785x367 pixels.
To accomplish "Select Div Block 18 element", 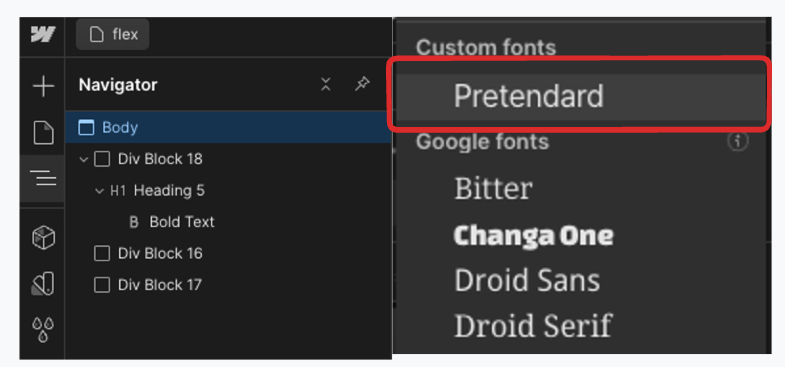I will (x=160, y=159).
